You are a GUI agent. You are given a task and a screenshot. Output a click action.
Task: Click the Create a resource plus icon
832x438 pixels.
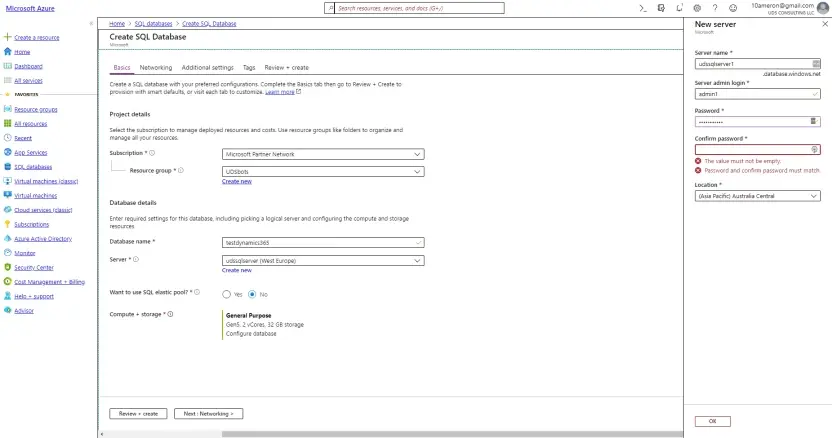[x=7, y=37]
